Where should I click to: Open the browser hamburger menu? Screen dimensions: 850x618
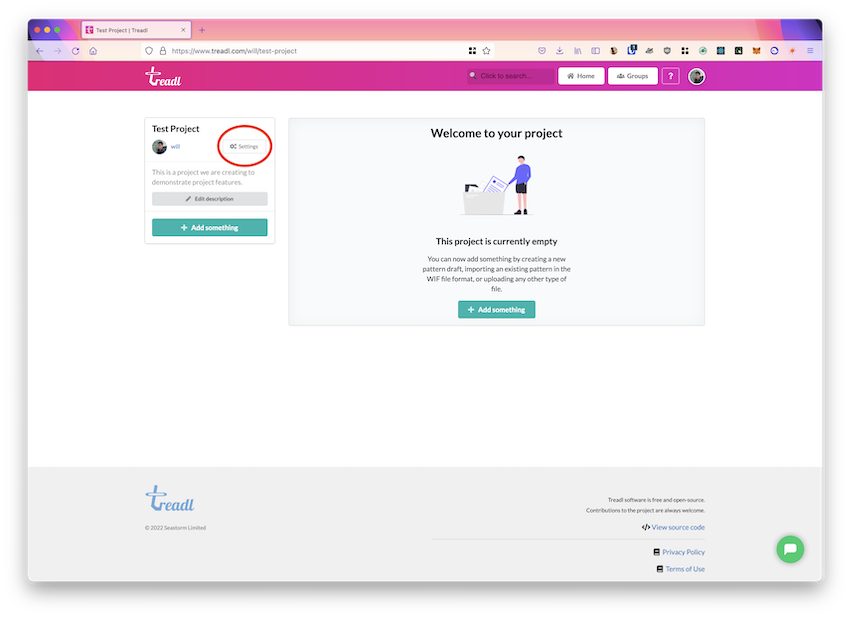tap(810, 51)
